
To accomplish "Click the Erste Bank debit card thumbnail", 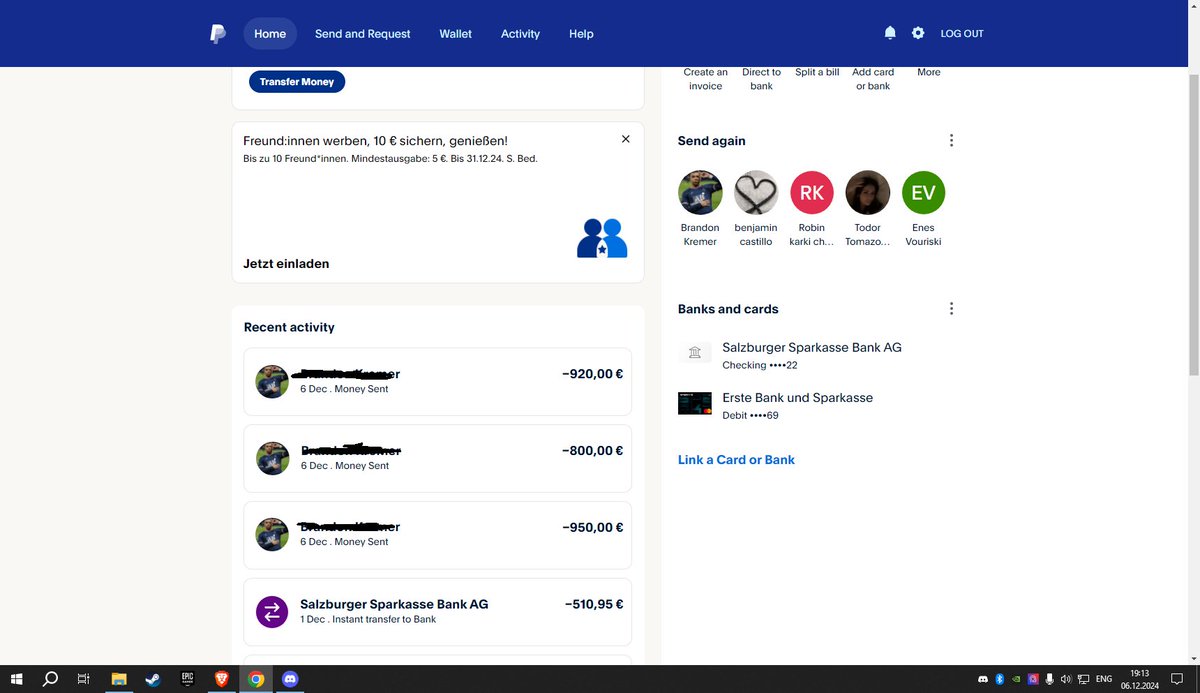I will 695,403.
